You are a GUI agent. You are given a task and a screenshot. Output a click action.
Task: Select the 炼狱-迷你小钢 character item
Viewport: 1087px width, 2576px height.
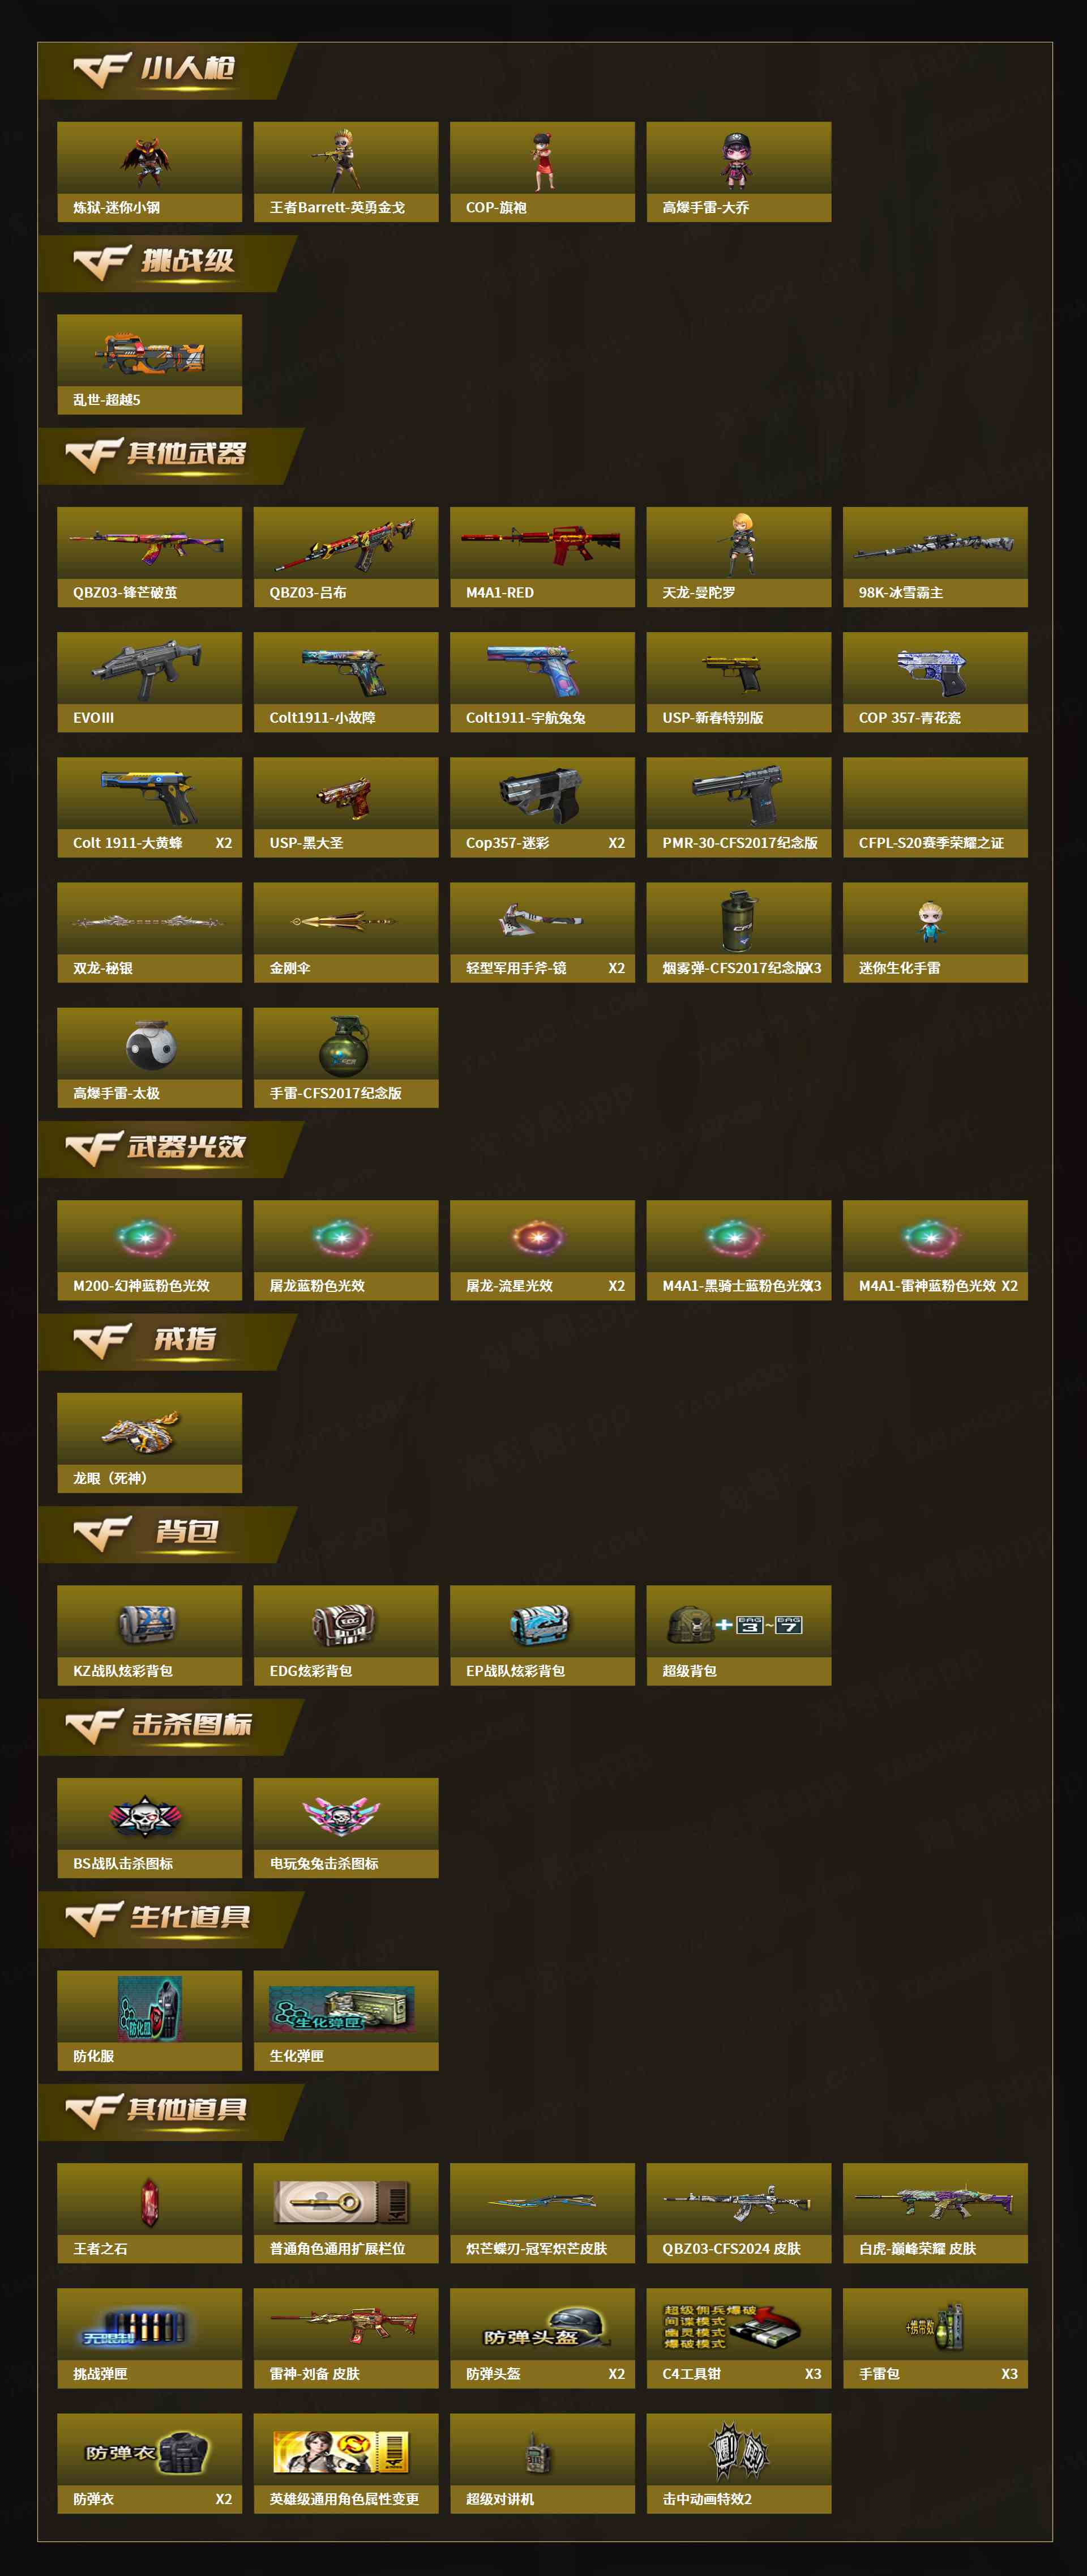coord(149,172)
